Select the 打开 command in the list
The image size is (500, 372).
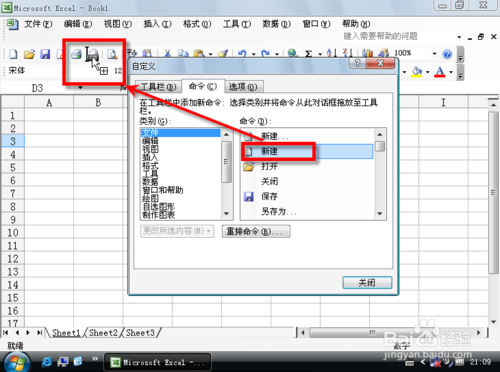coord(307,166)
